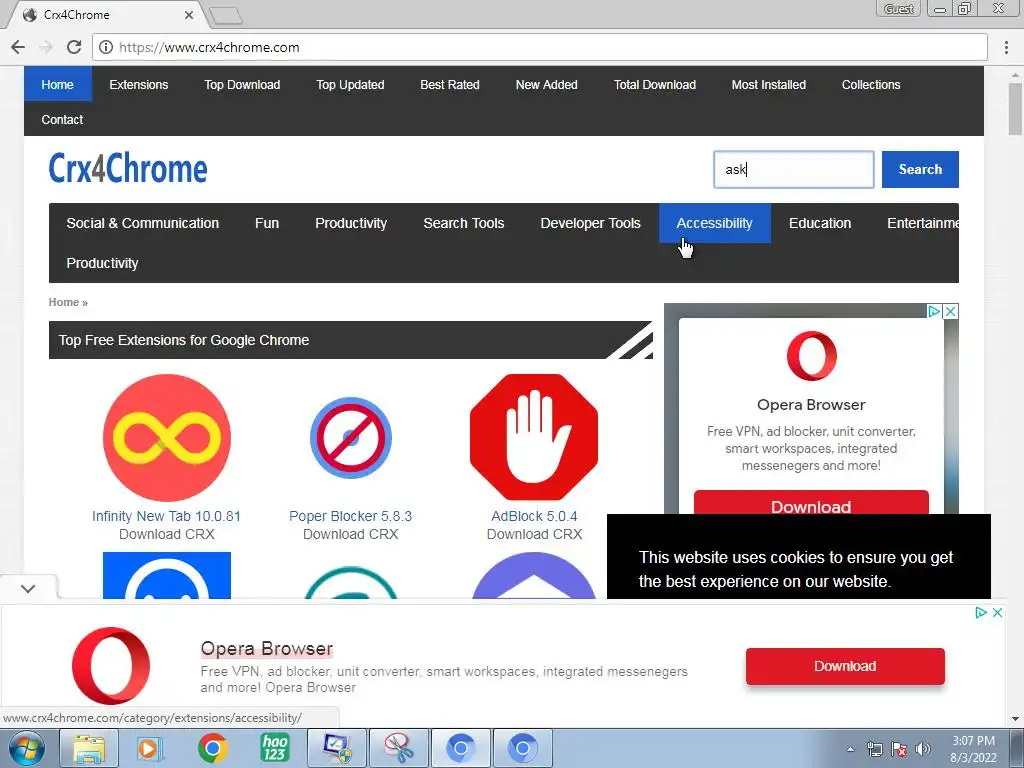
Task: Show hidden tray icons arrow
Action: click(x=850, y=749)
